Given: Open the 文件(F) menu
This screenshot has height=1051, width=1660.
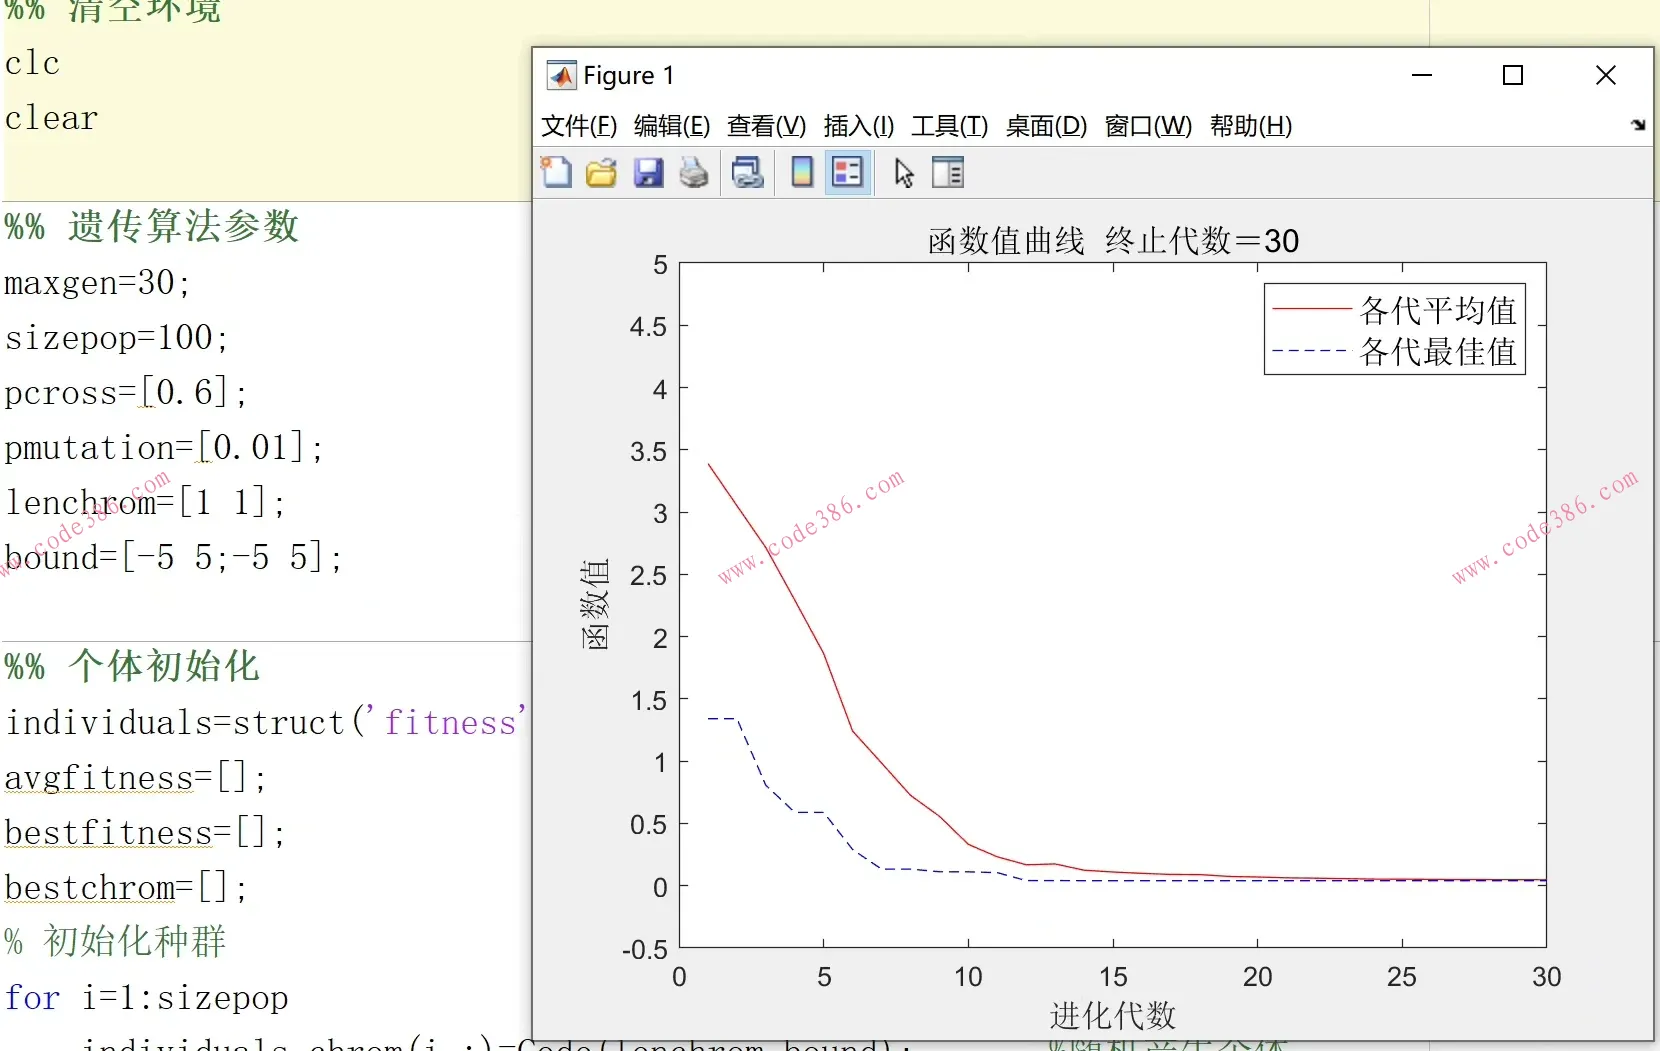Looking at the screenshot, I should [579, 126].
